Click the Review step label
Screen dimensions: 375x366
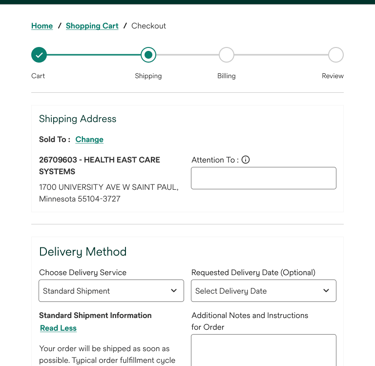pos(333,76)
